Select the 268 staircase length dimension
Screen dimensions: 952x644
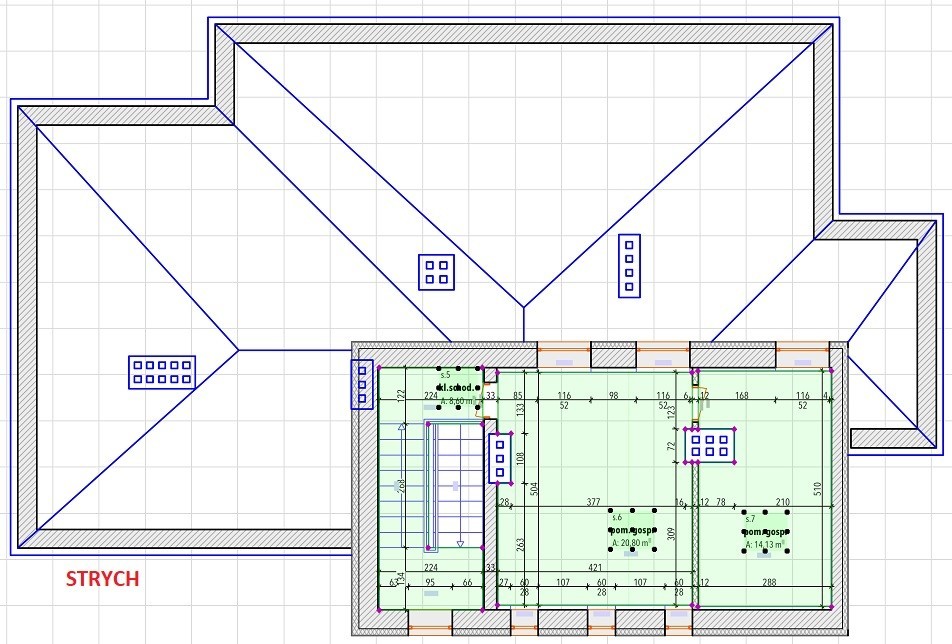(x=400, y=487)
